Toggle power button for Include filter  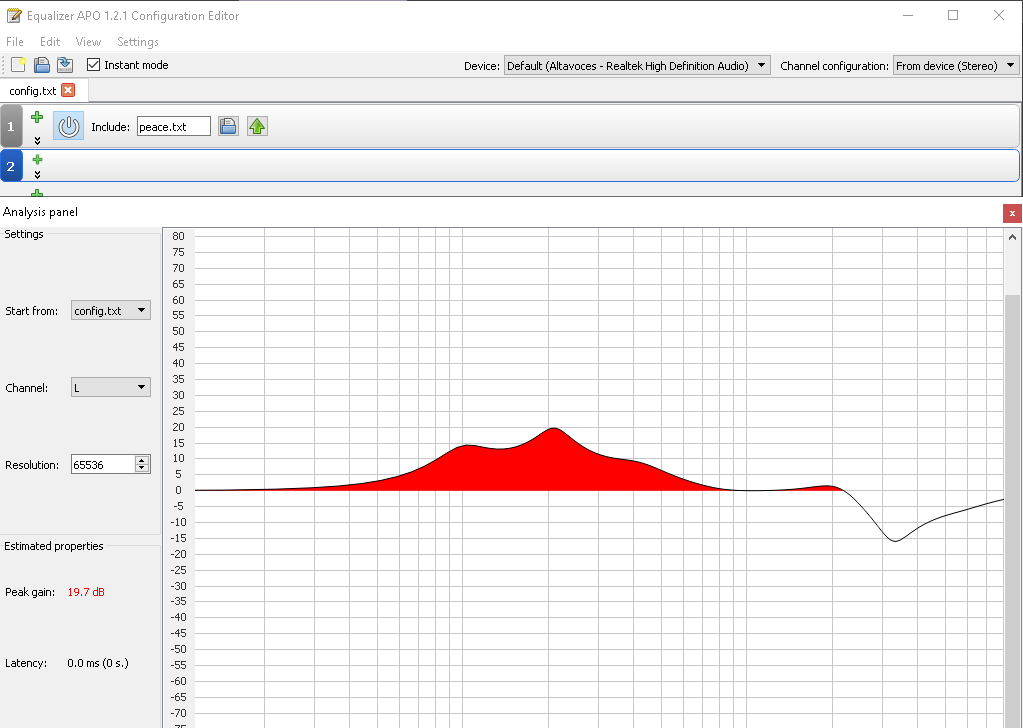[69, 126]
